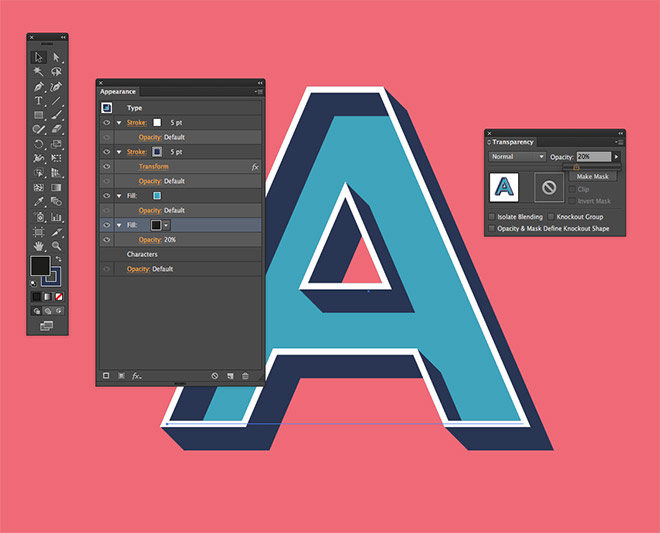Hide the black Fill attribute
The width and height of the screenshot is (660, 533).
(107, 225)
